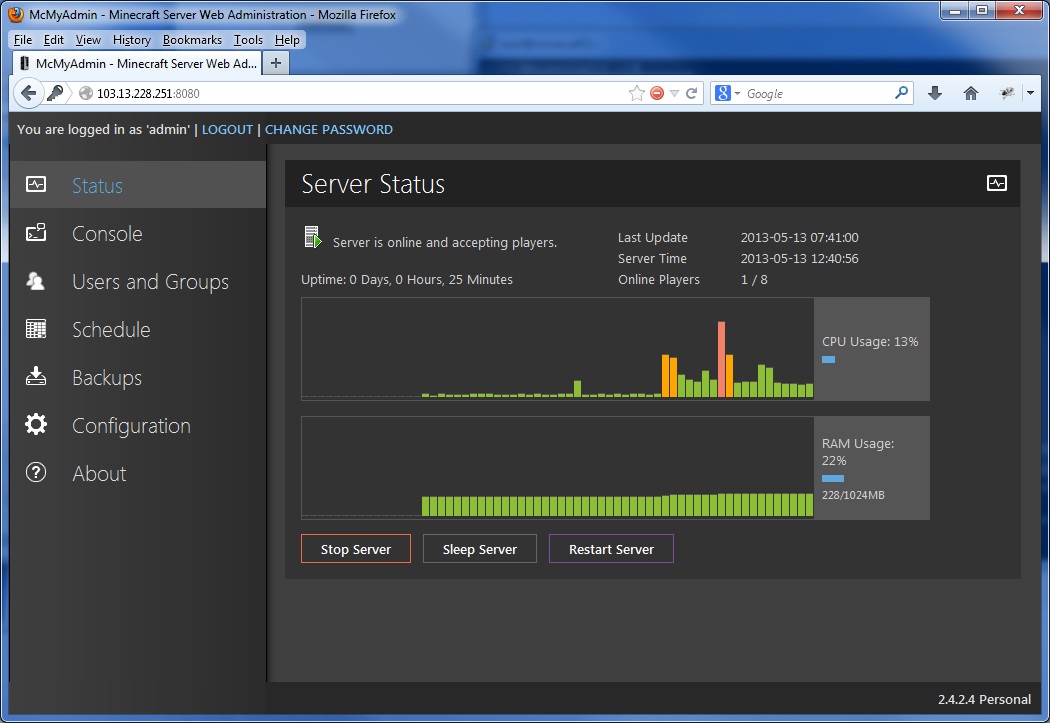Open the Console section
Screen dimensions: 1050x723
tap(138, 234)
